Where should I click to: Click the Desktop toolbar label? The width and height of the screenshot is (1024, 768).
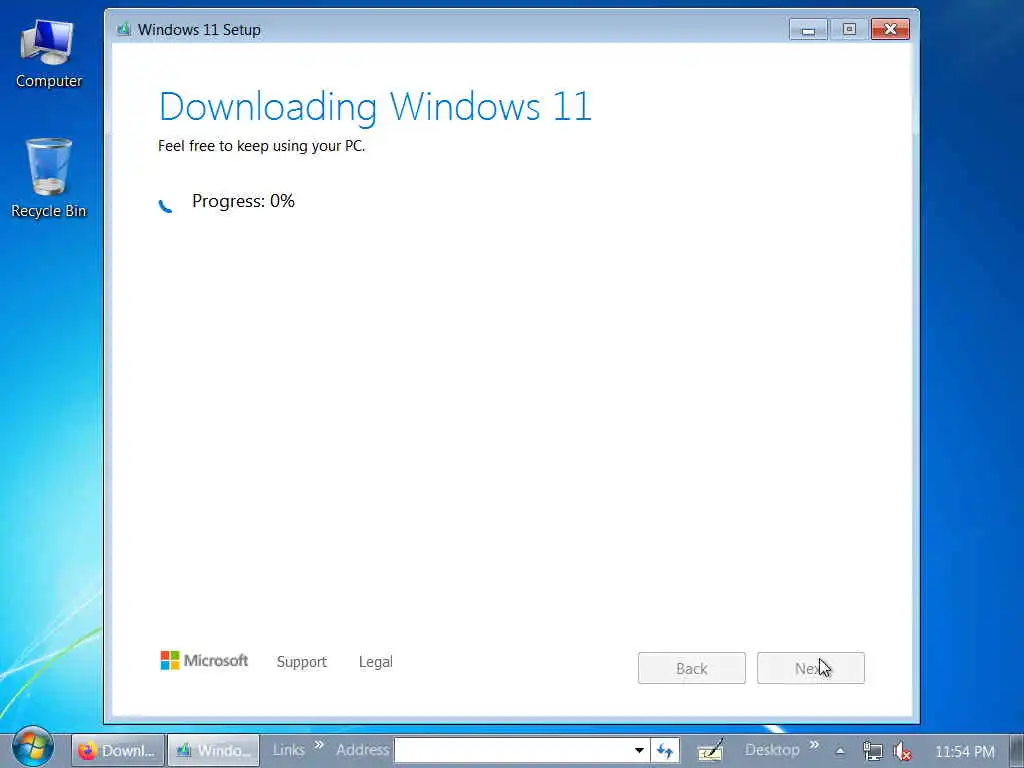click(772, 750)
